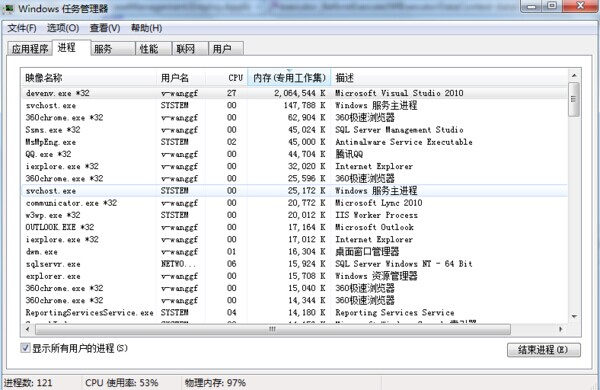Switch to the 应用程序 tab
Viewport: 600px width, 390px height.
coord(30,49)
